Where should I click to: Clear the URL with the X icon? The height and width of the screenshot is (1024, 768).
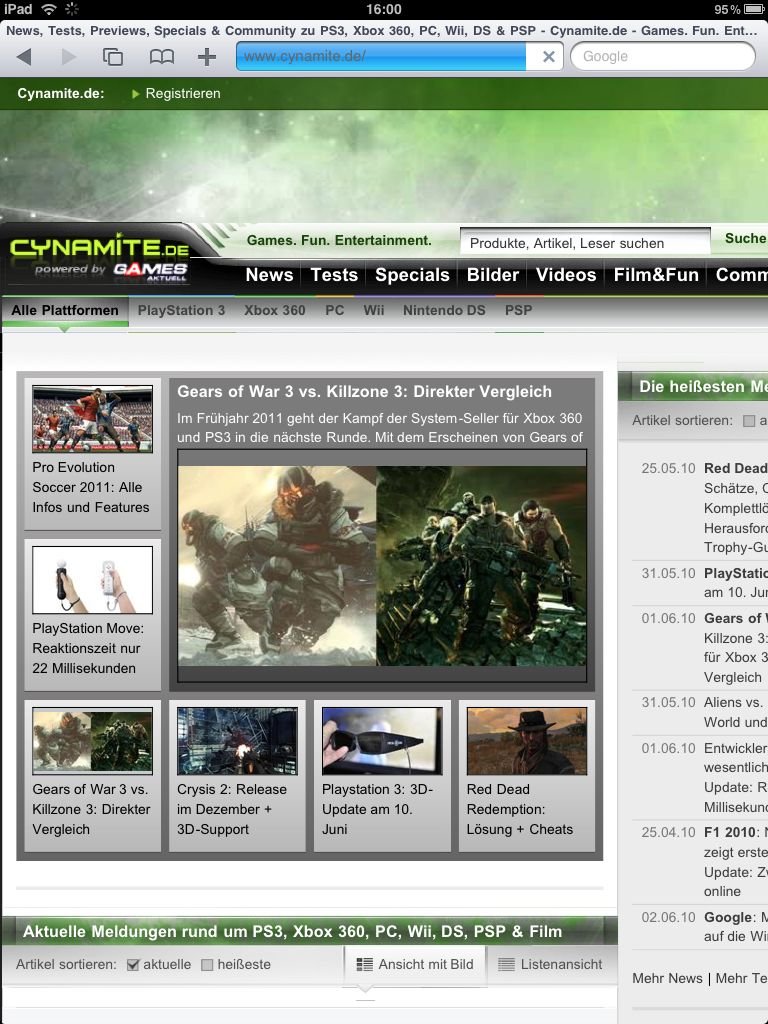(549, 57)
